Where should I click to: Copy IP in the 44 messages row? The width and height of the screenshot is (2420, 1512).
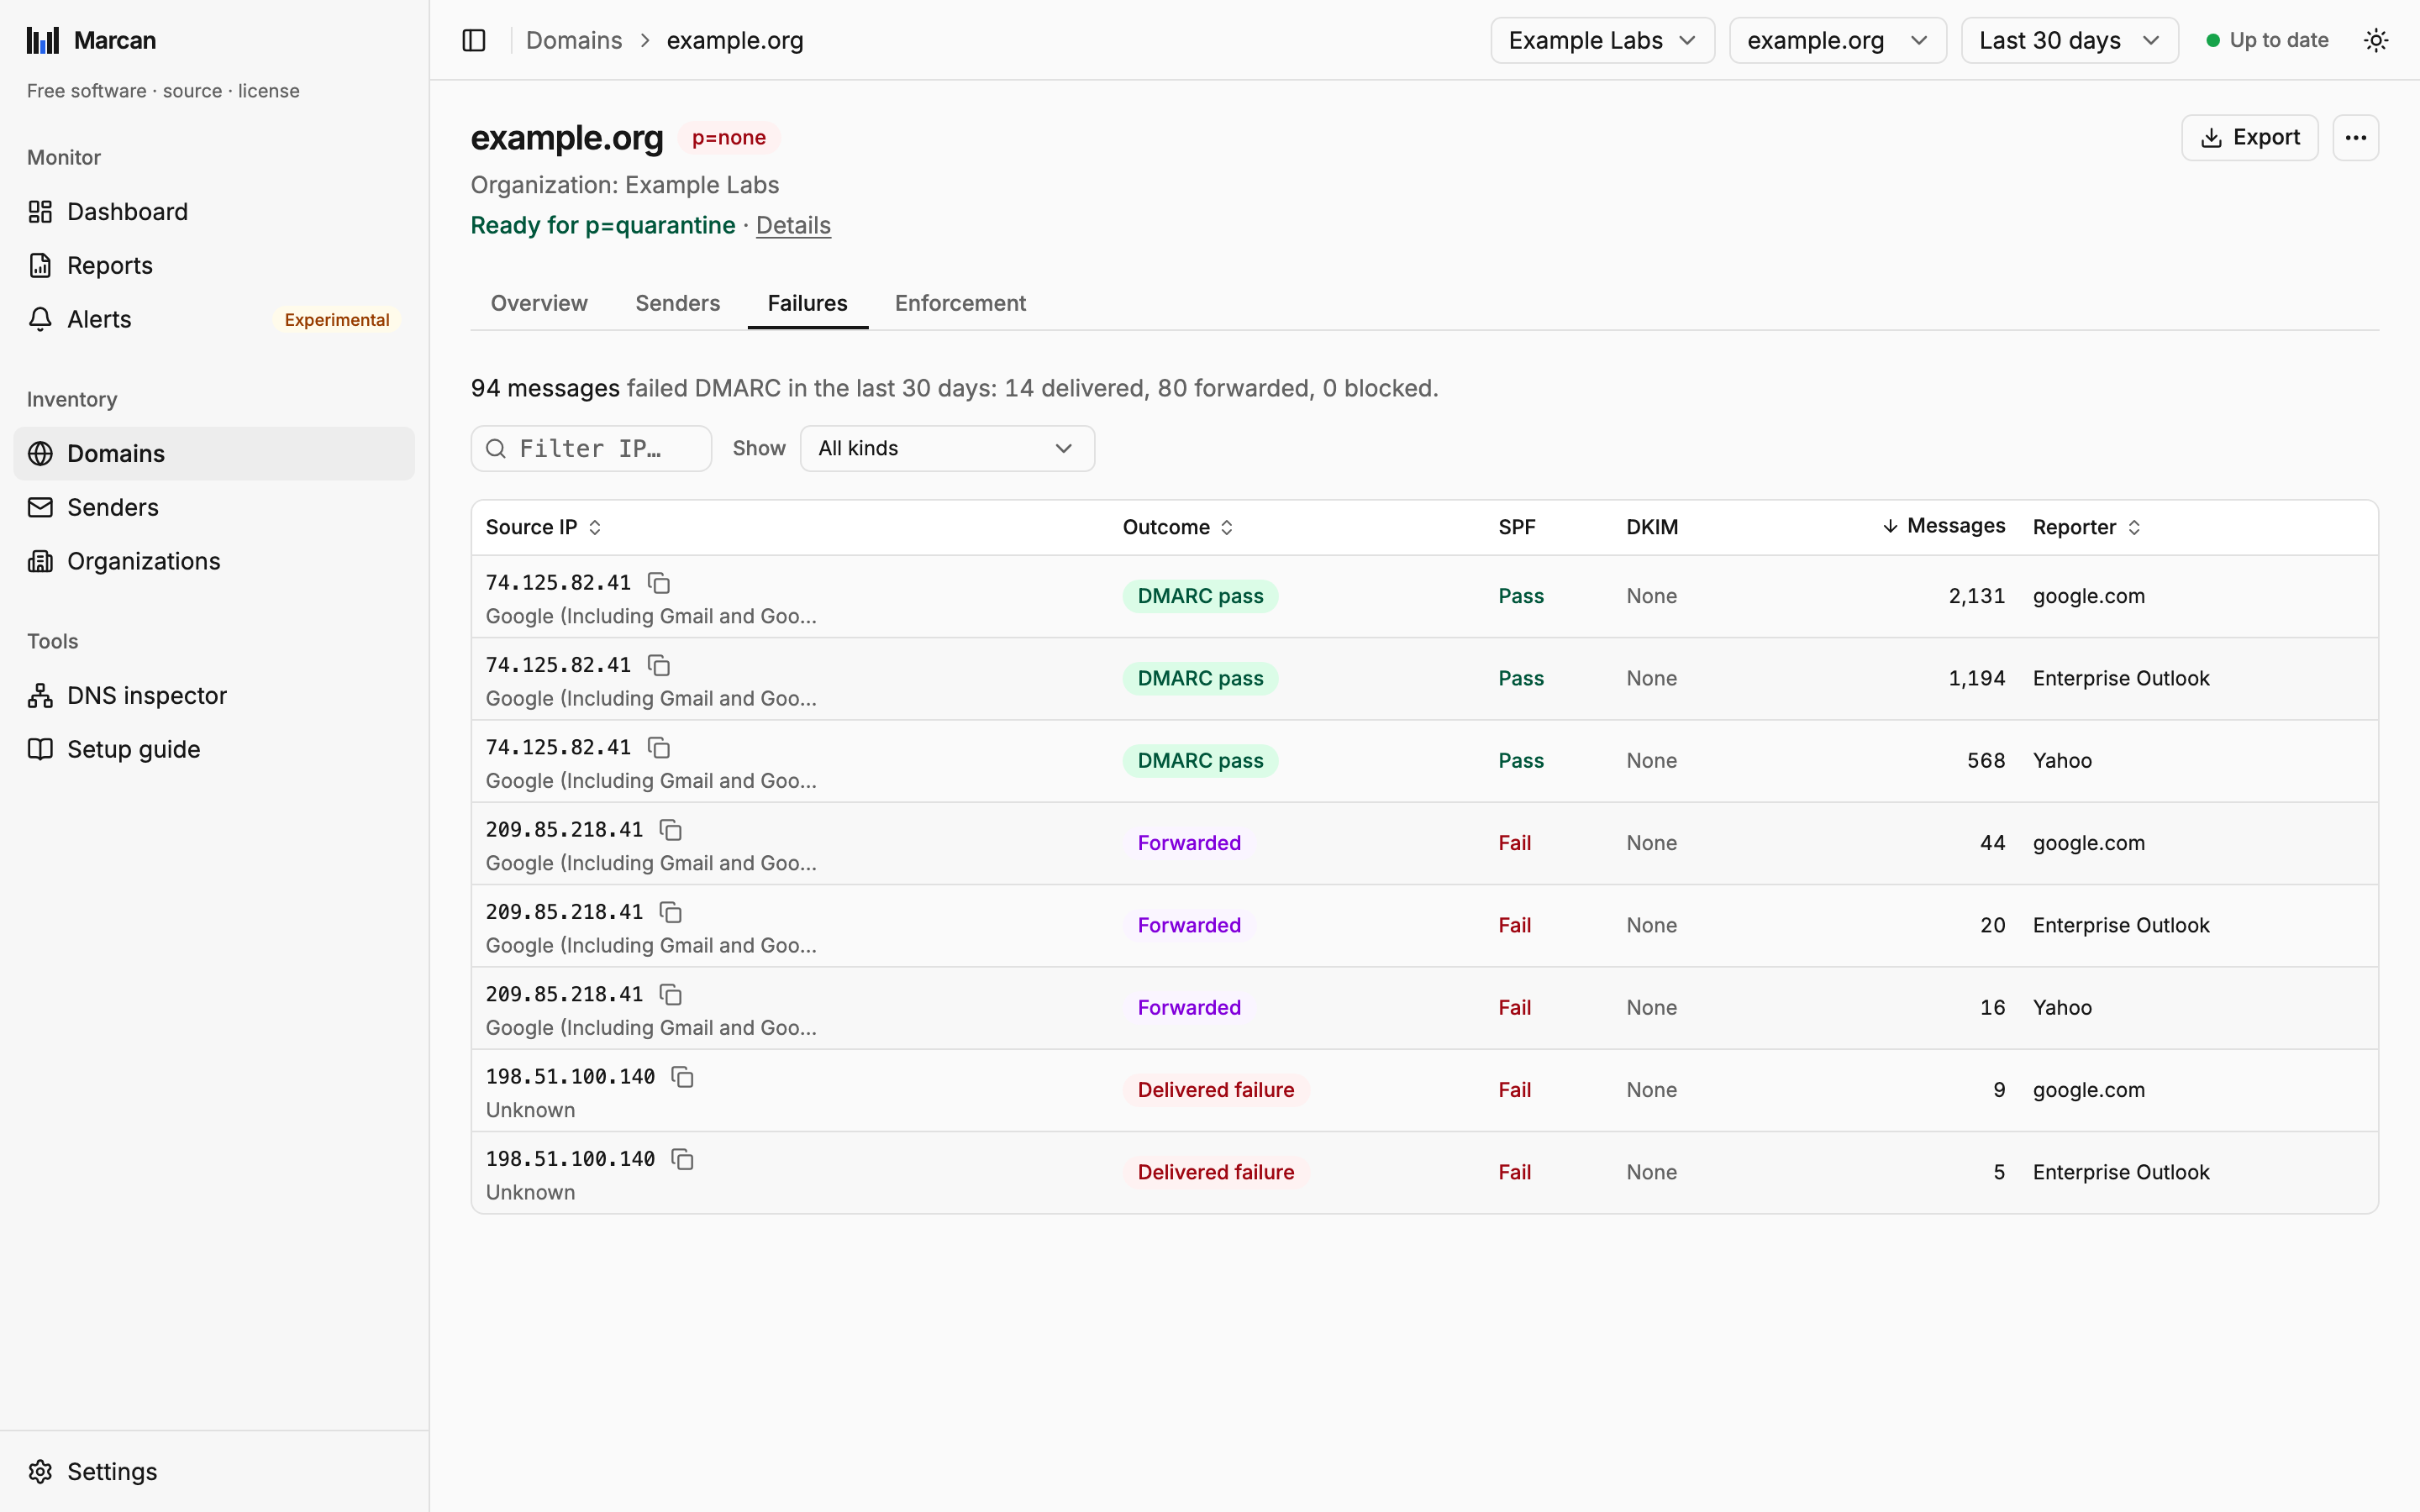click(x=671, y=830)
